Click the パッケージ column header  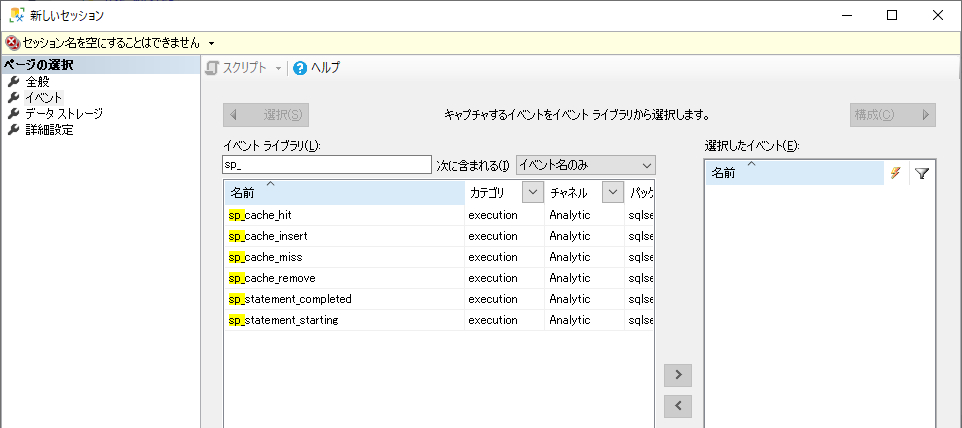[x=640, y=193]
